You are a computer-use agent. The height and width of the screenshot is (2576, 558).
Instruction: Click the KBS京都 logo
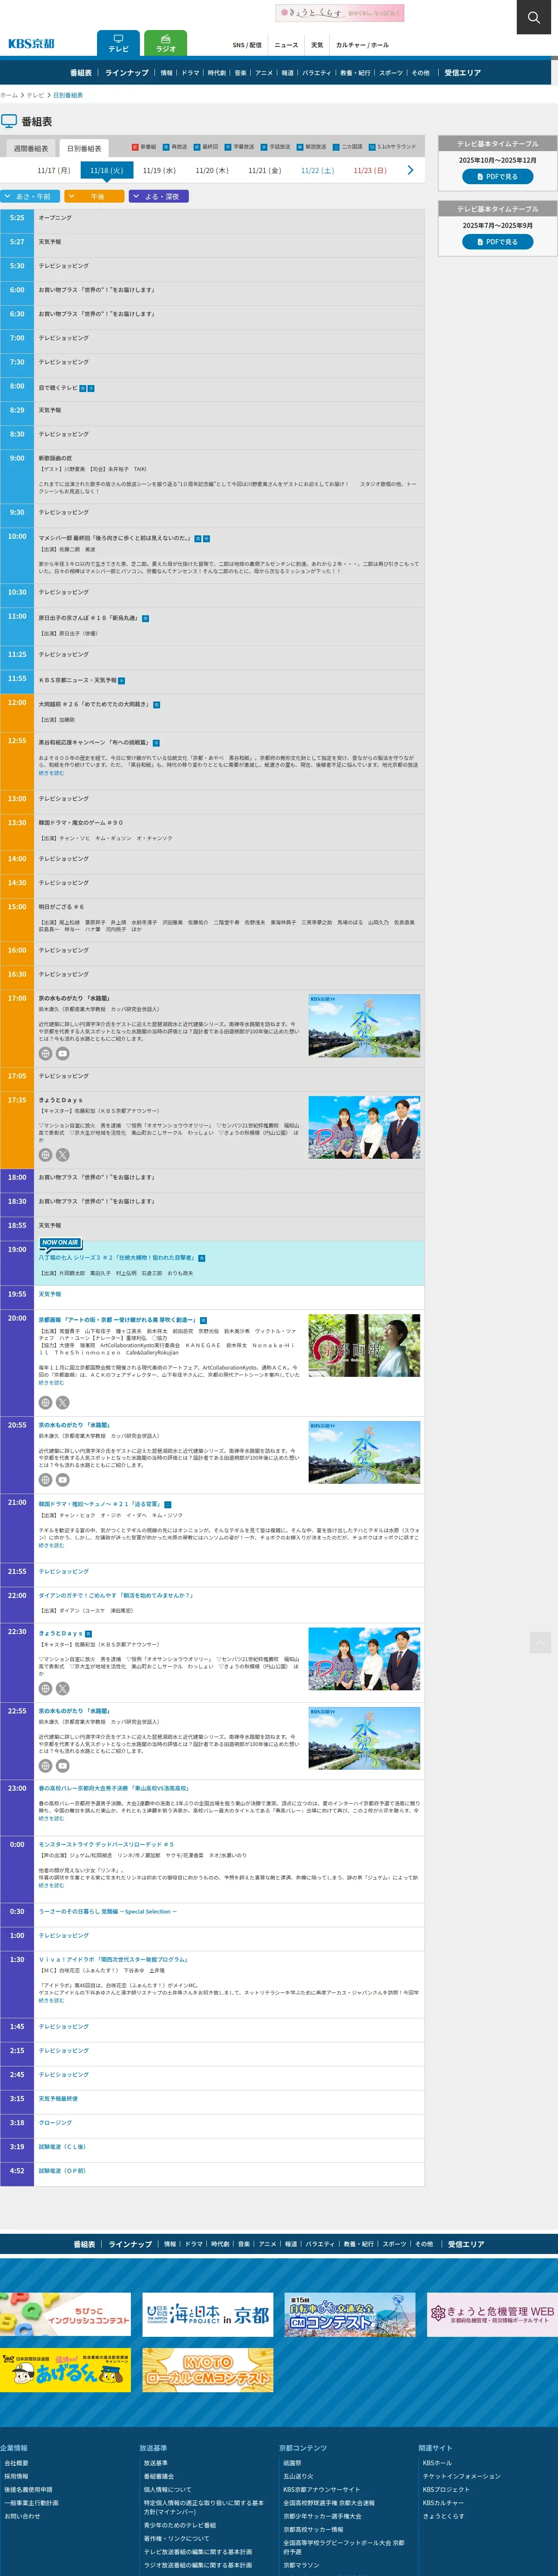click(31, 44)
